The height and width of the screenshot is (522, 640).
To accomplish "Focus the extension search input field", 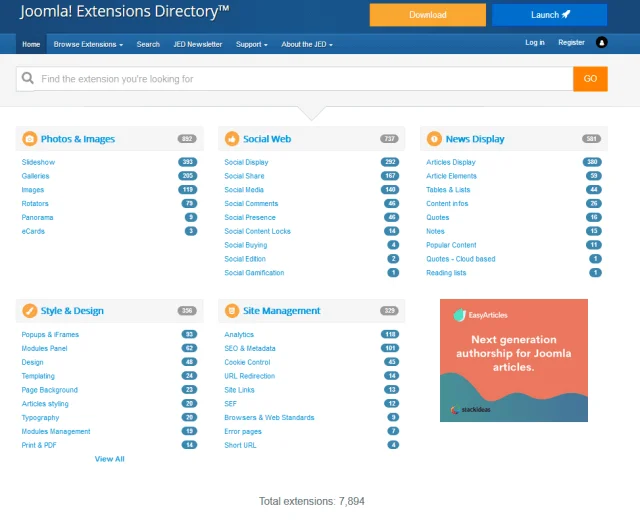I will coord(300,79).
